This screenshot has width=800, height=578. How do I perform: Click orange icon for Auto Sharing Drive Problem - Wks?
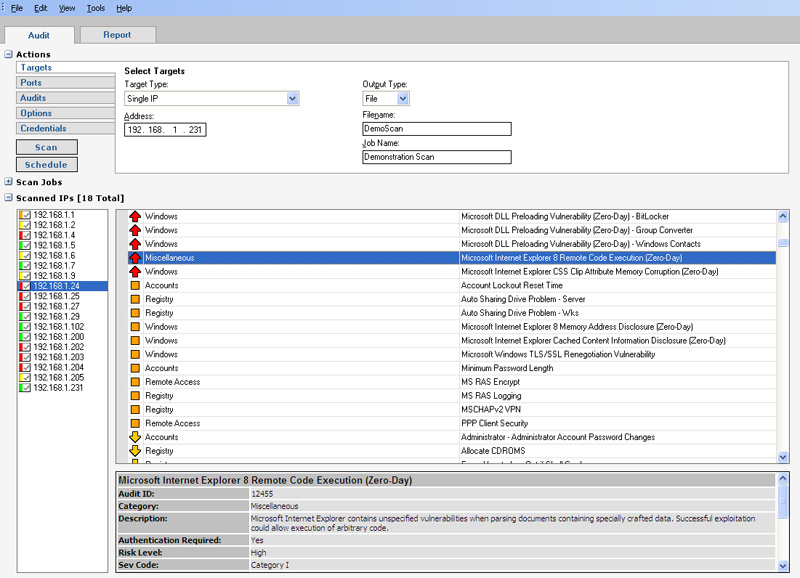pyautogui.click(x=135, y=313)
